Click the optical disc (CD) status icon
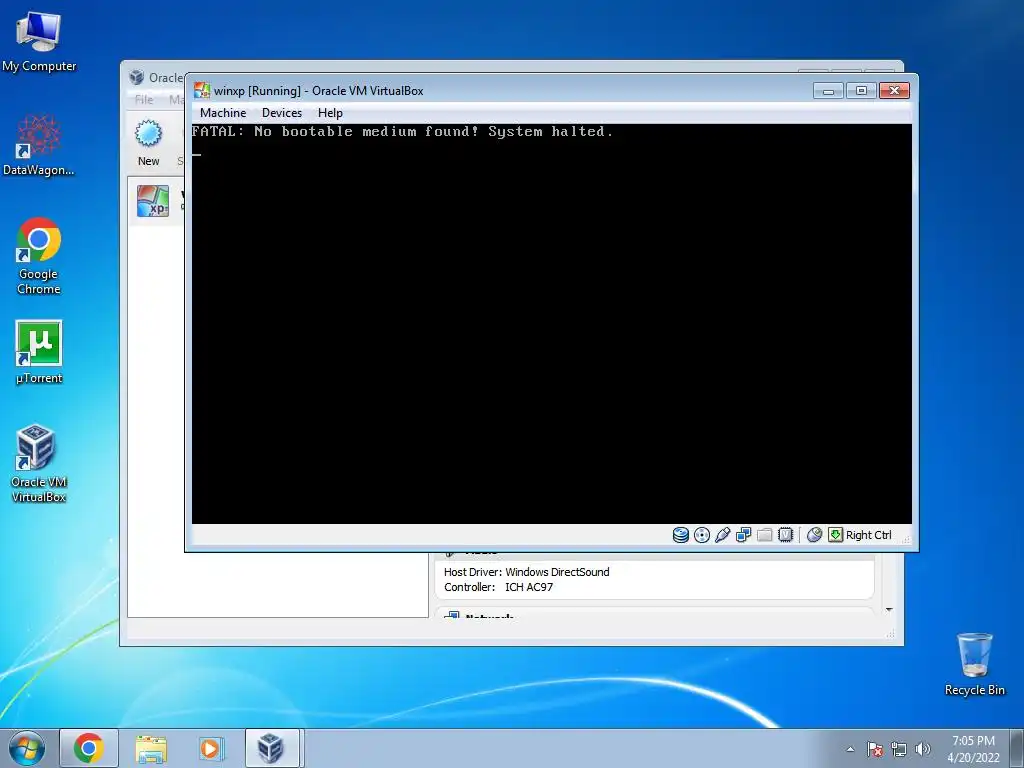1024x768 pixels. click(701, 535)
